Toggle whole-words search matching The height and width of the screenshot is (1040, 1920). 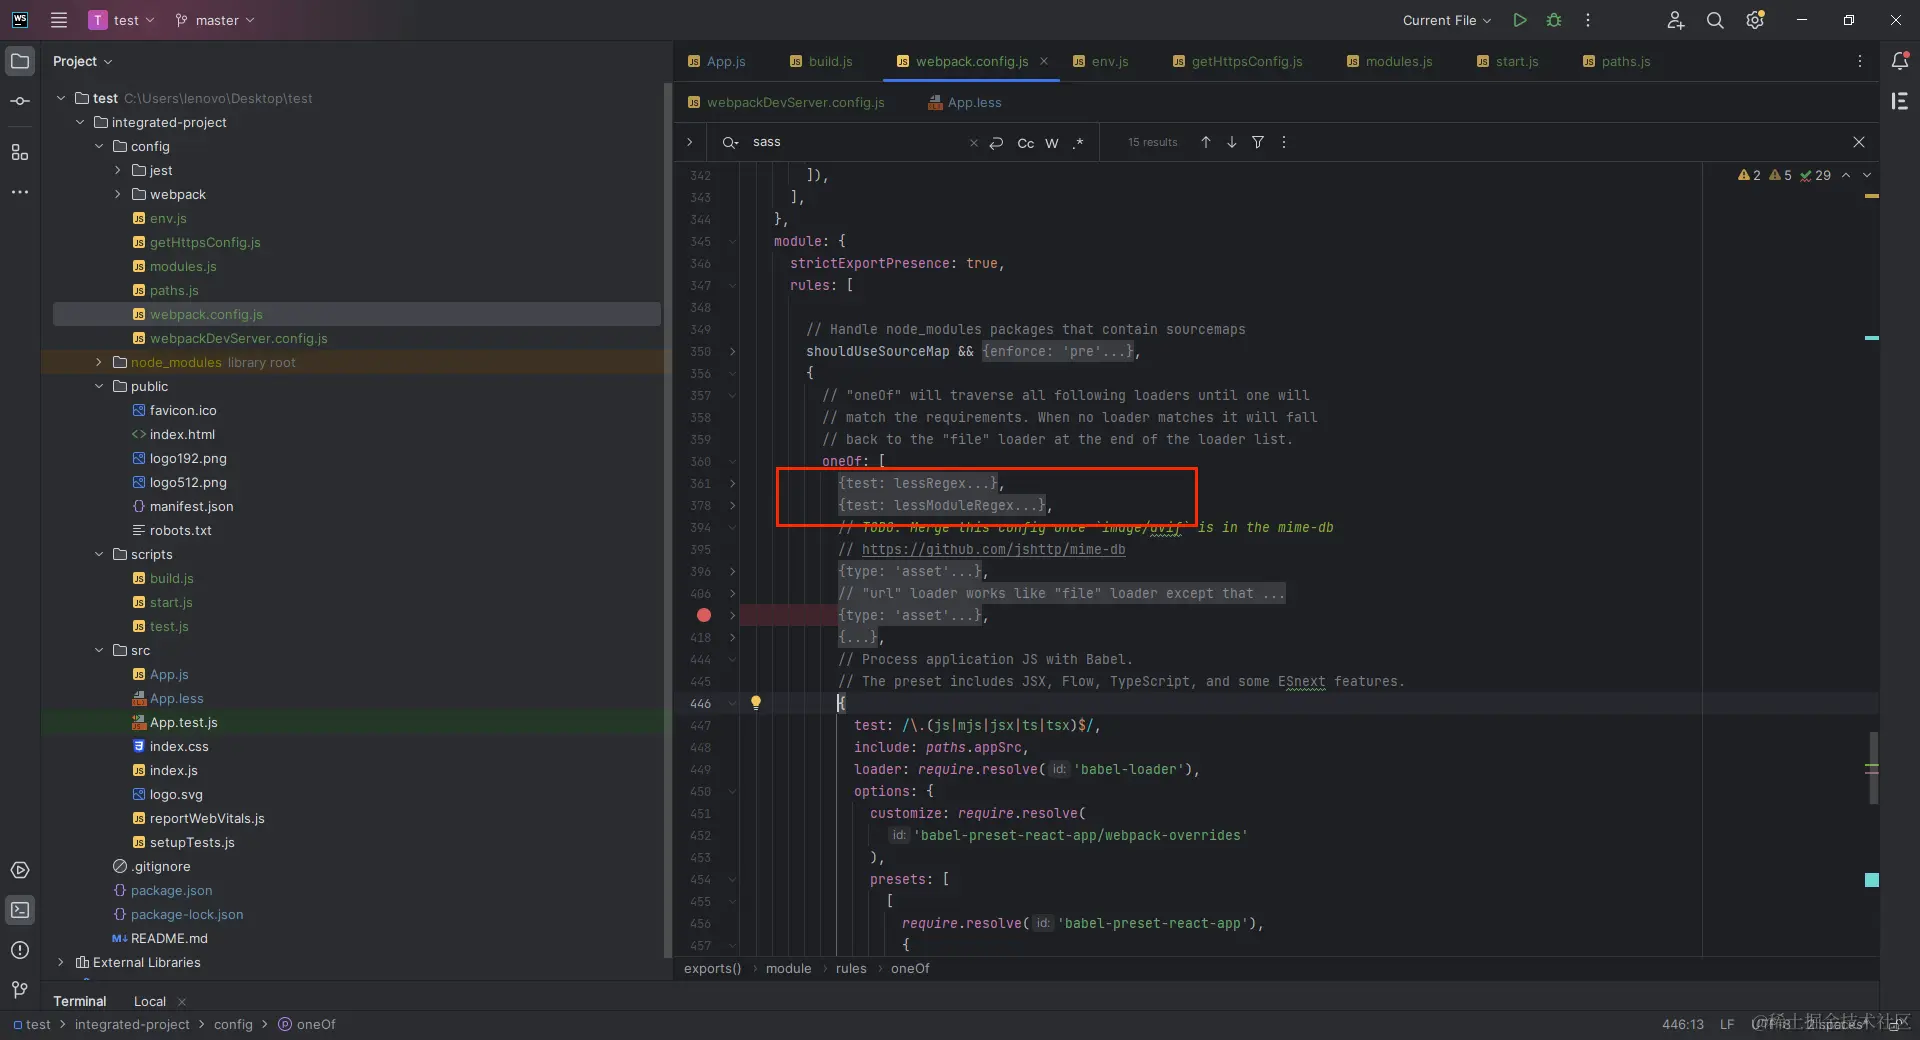1053,143
